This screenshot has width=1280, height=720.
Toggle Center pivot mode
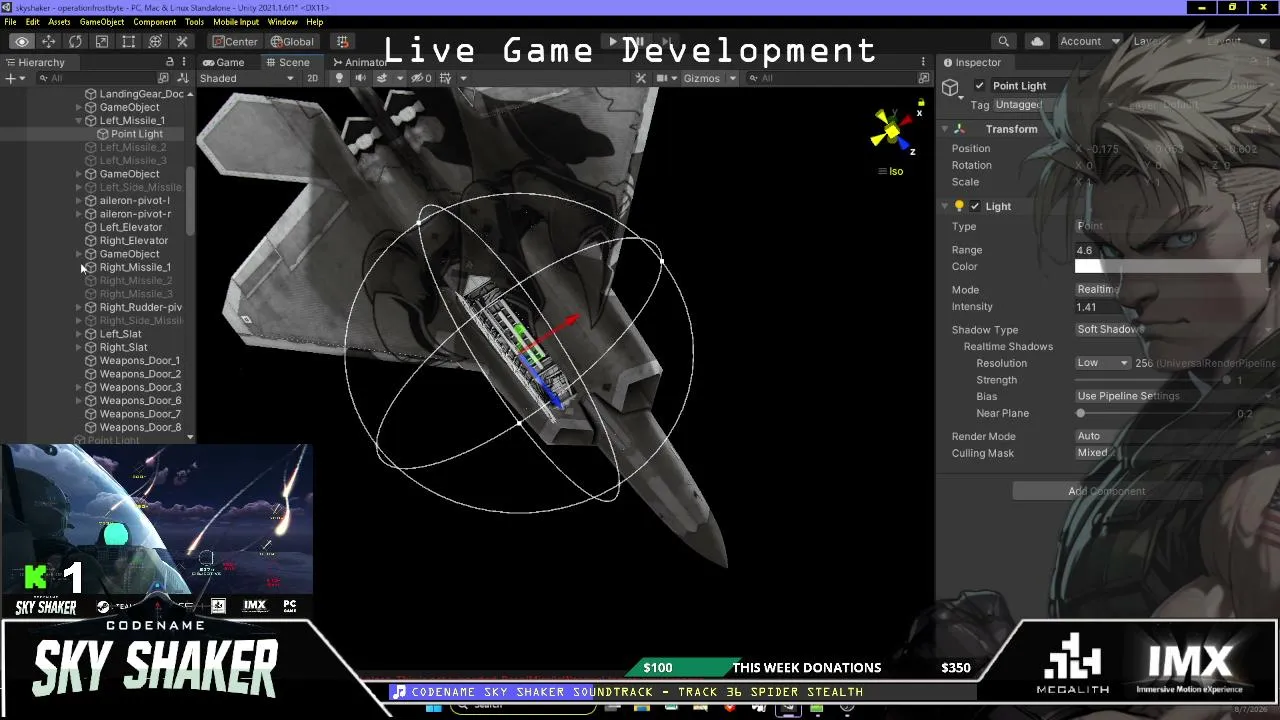(x=235, y=42)
